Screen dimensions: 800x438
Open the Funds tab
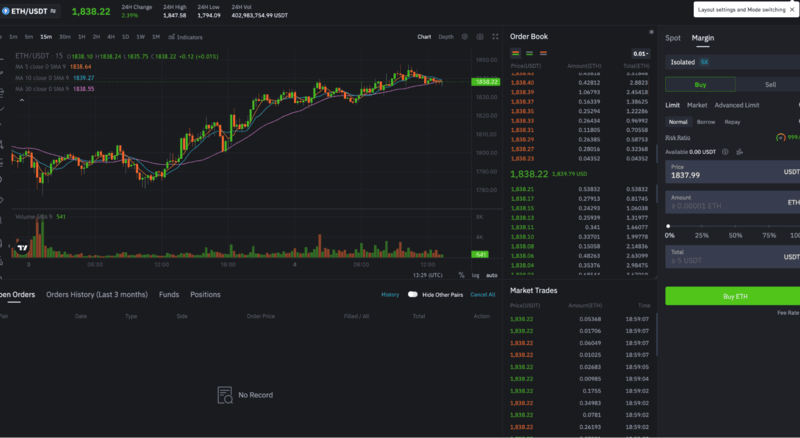click(x=169, y=295)
